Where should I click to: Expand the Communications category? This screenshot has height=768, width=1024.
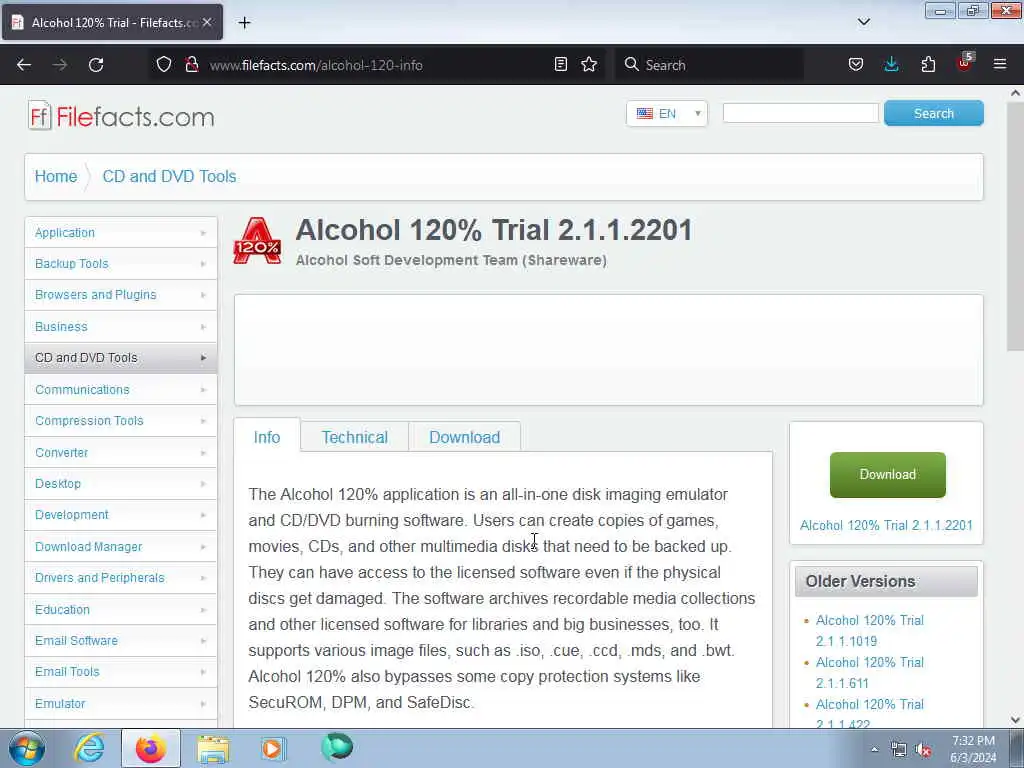tap(121, 390)
